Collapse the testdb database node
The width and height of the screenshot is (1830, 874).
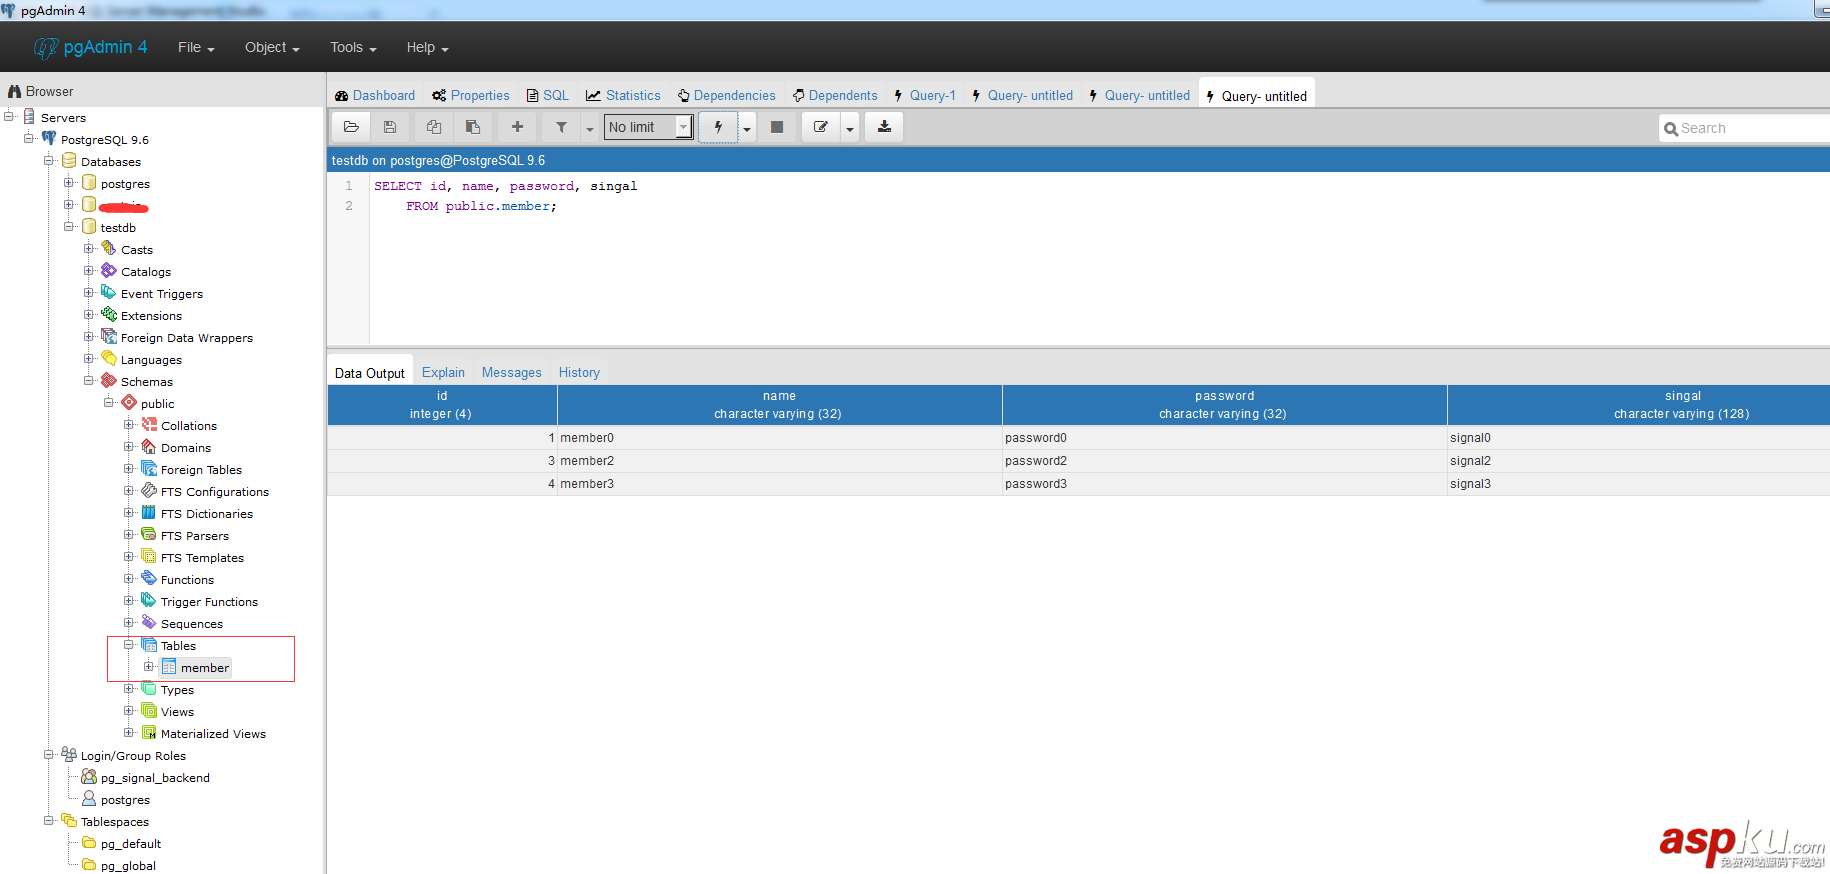(69, 227)
